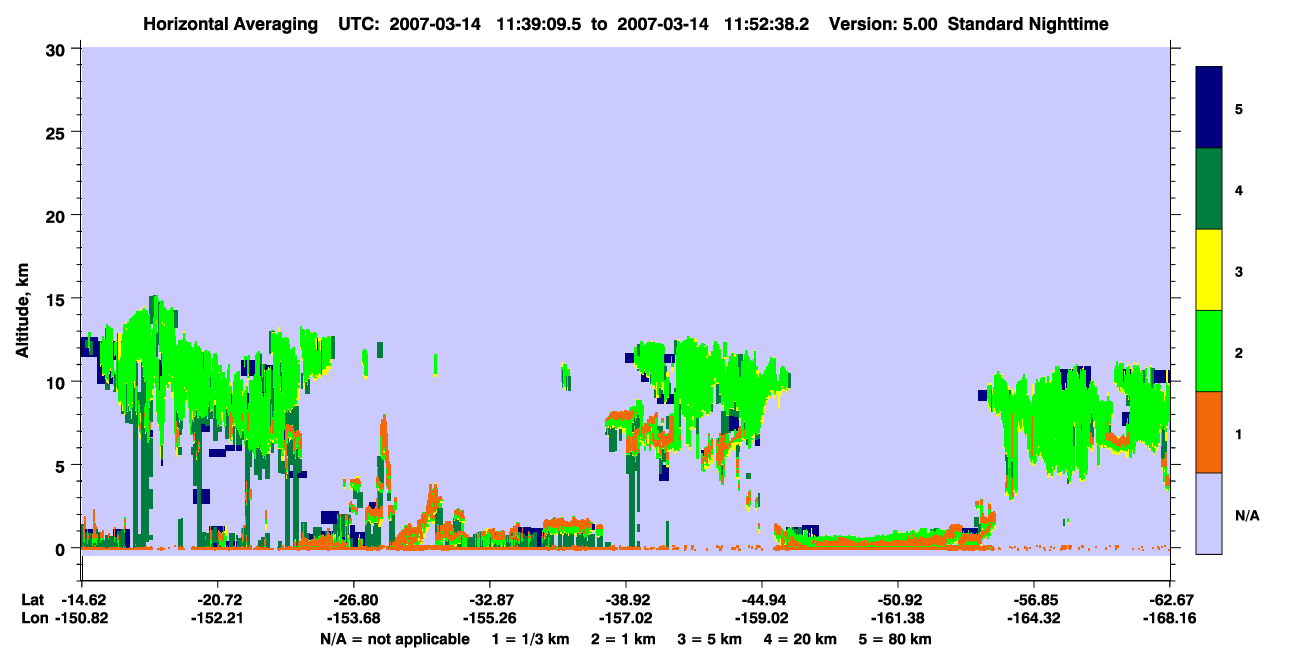The height and width of the screenshot is (667, 1300).
Task: Click the '3 = 5 km' legend entry
Action: [710, 638]
